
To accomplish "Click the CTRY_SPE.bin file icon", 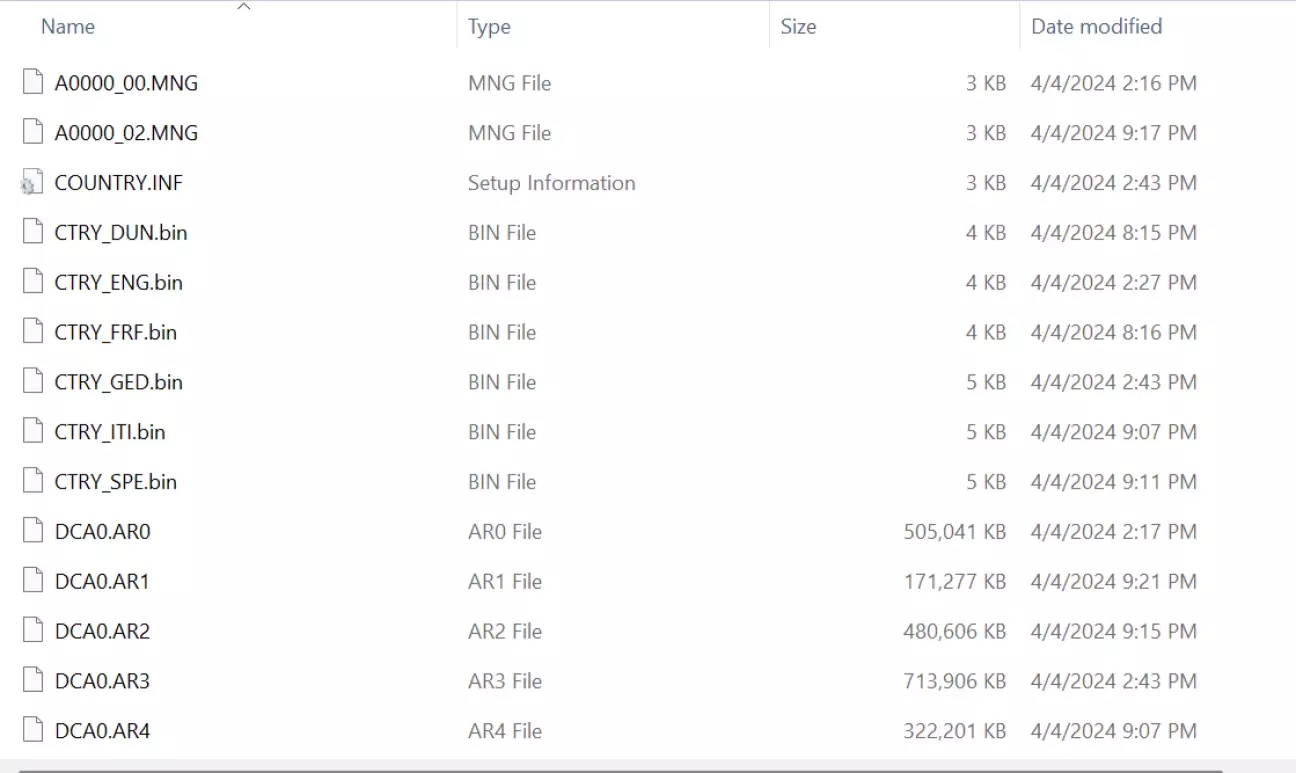I will tap(33, 482).
